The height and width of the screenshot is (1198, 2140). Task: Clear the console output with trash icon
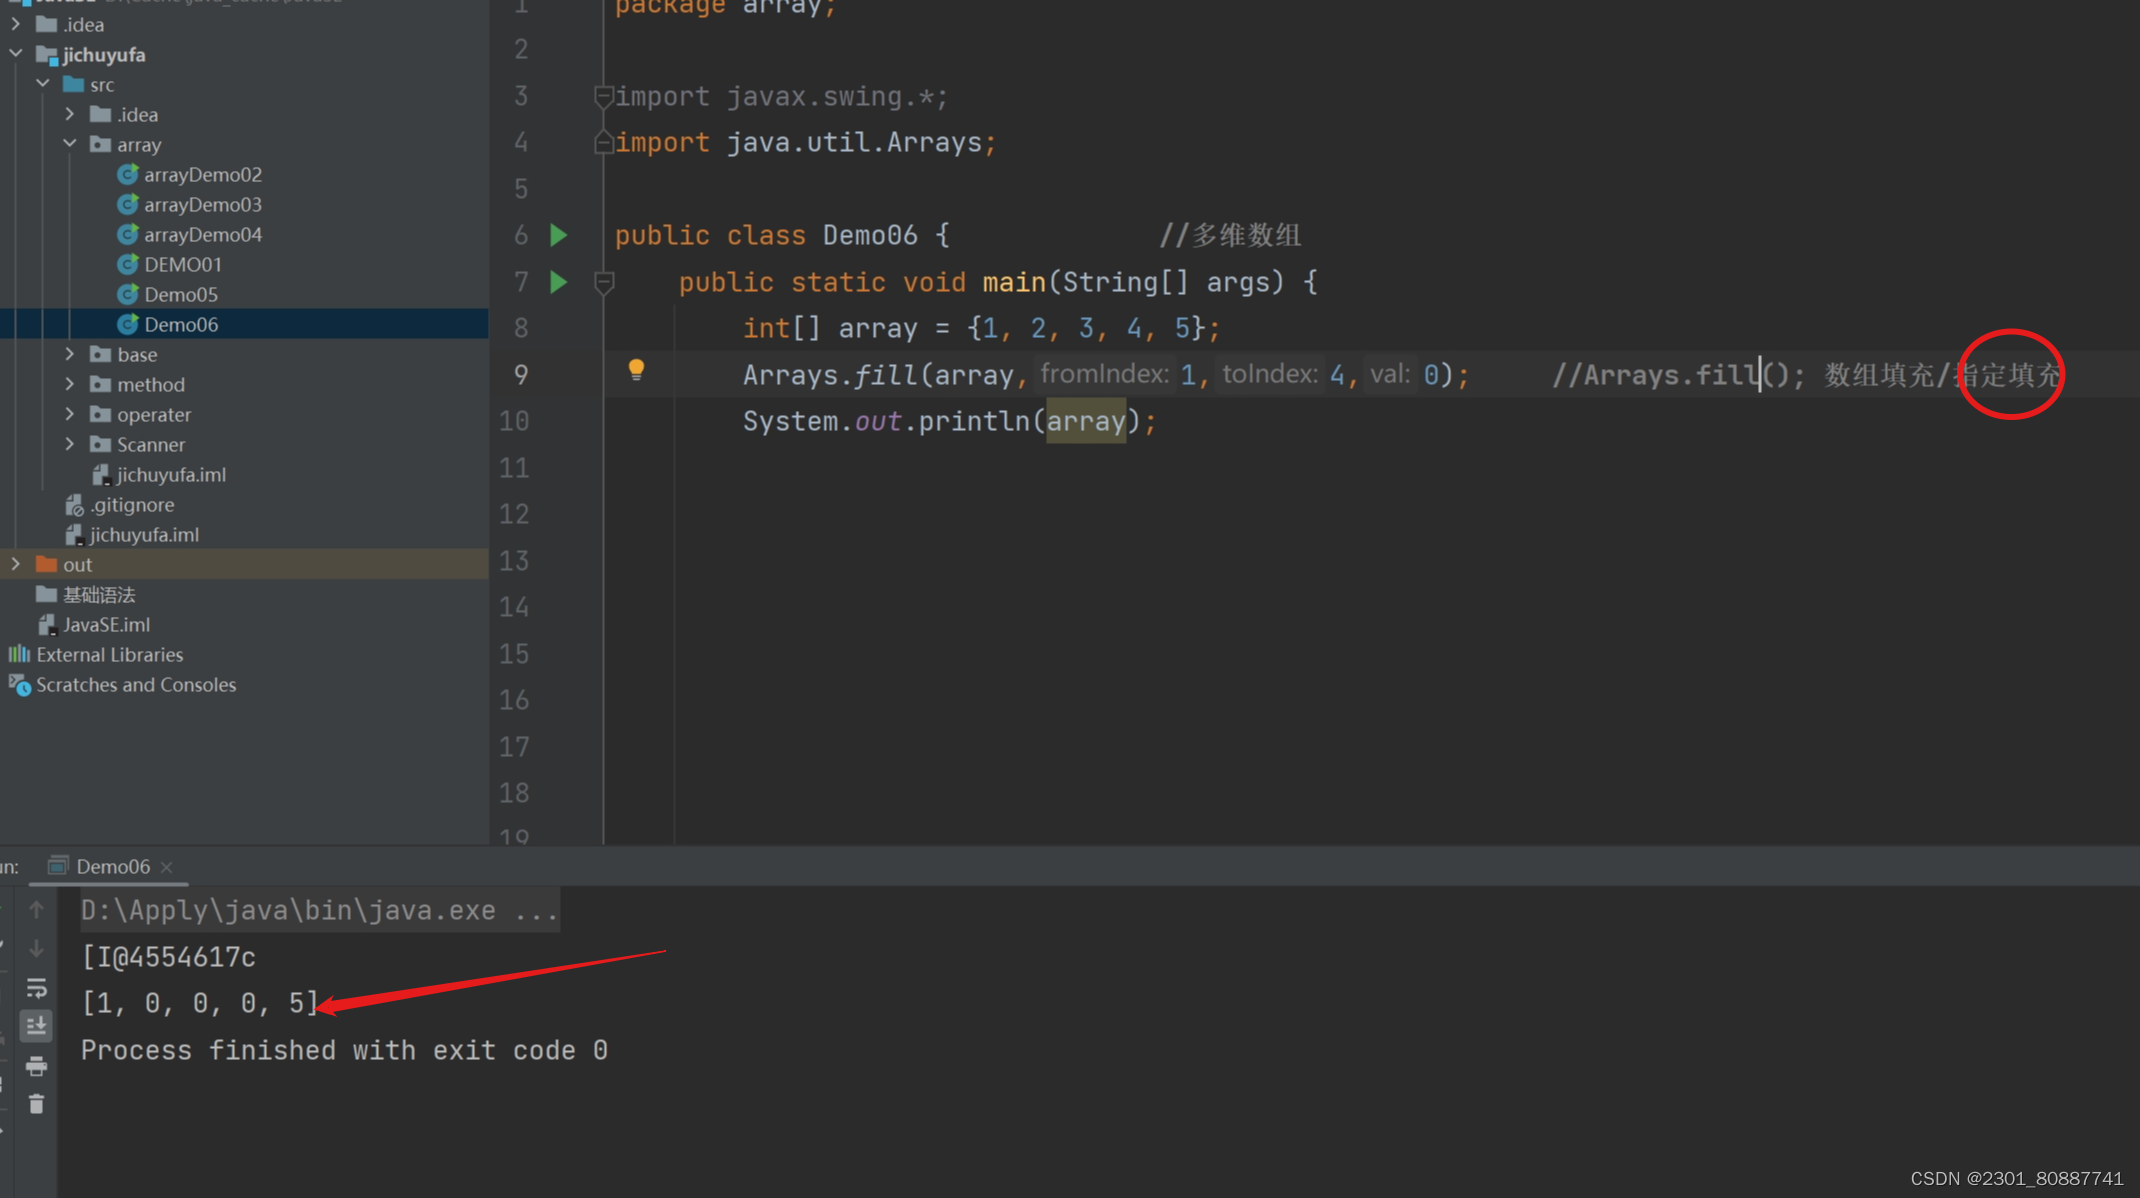[x=36, y=1103]
